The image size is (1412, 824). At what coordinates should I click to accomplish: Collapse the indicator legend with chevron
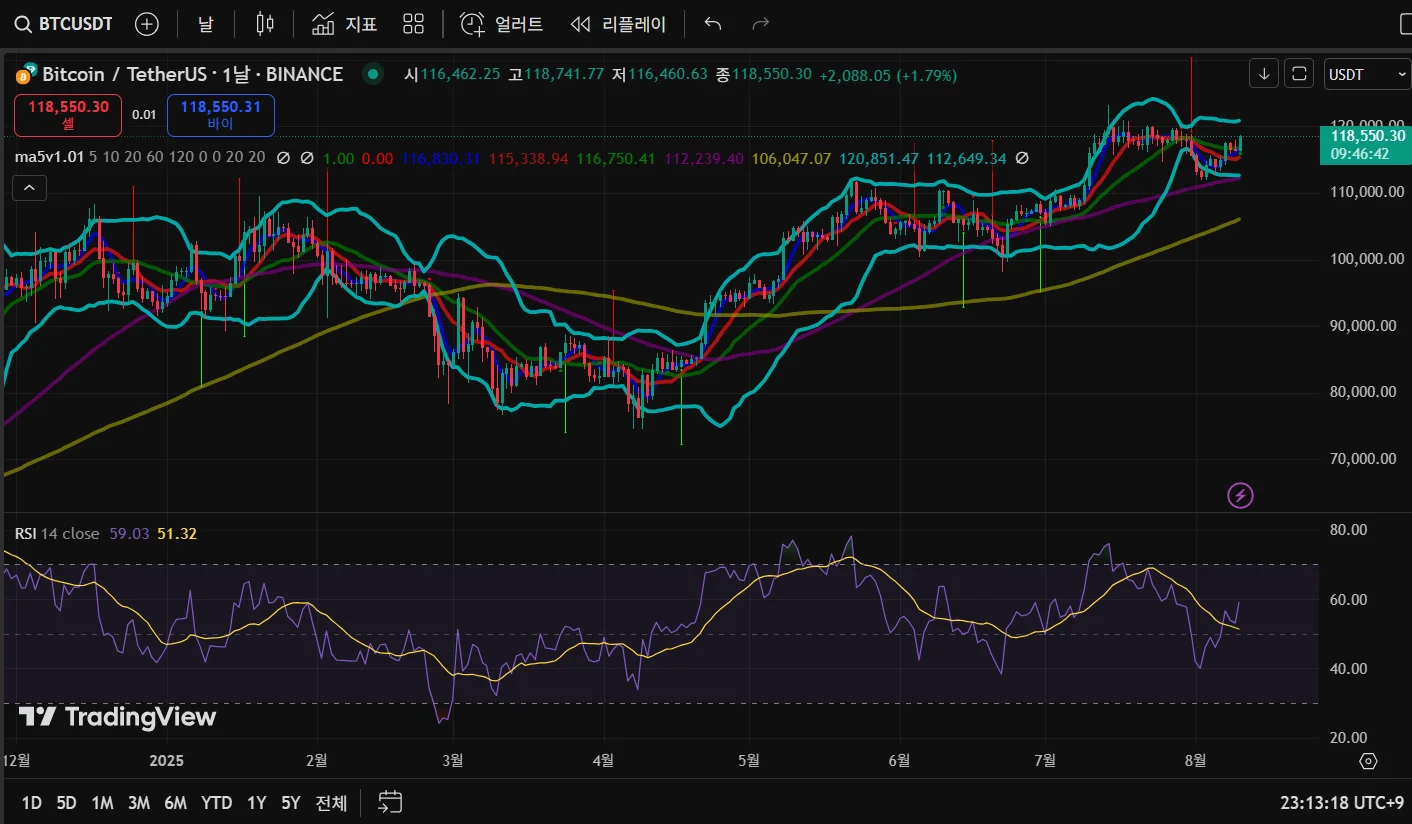point(30,188)
